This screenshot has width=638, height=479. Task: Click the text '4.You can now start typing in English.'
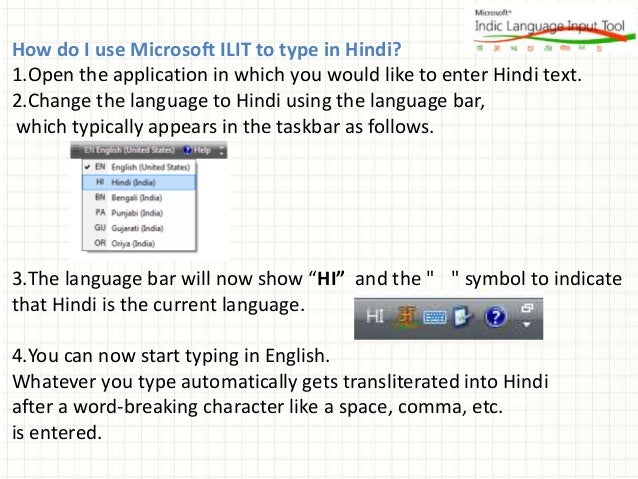pyautogui.click(x=171, y=356)
